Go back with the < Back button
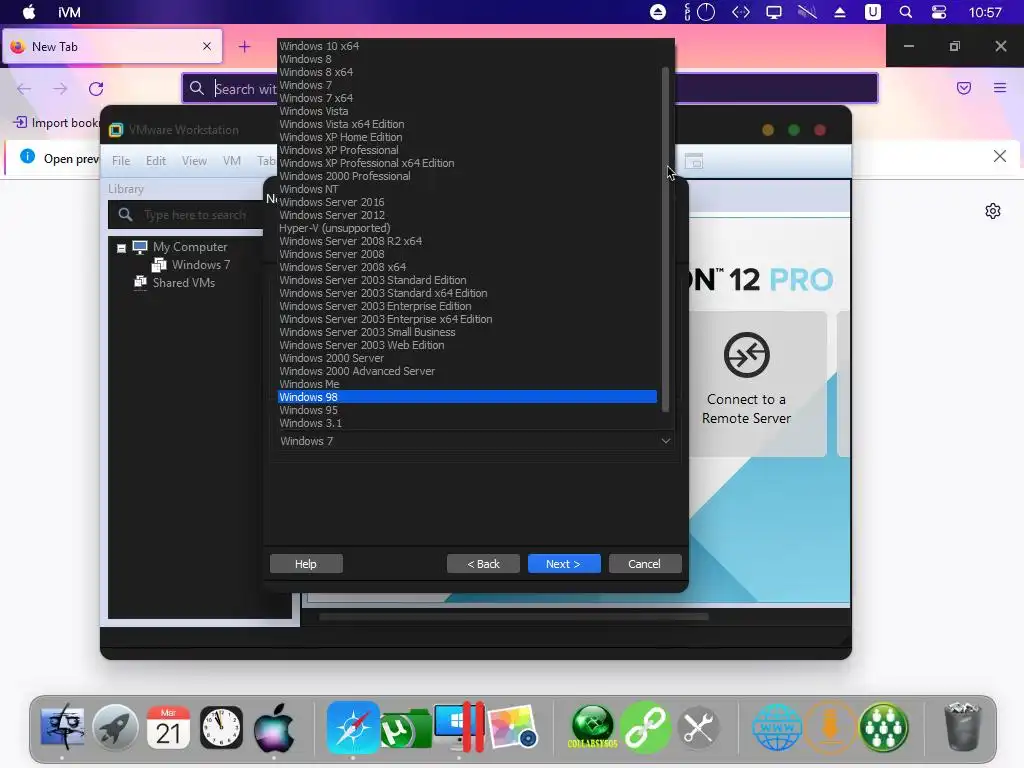Image resolution: width=1024 pixels, height=768 pixels. tap(483, 564)
